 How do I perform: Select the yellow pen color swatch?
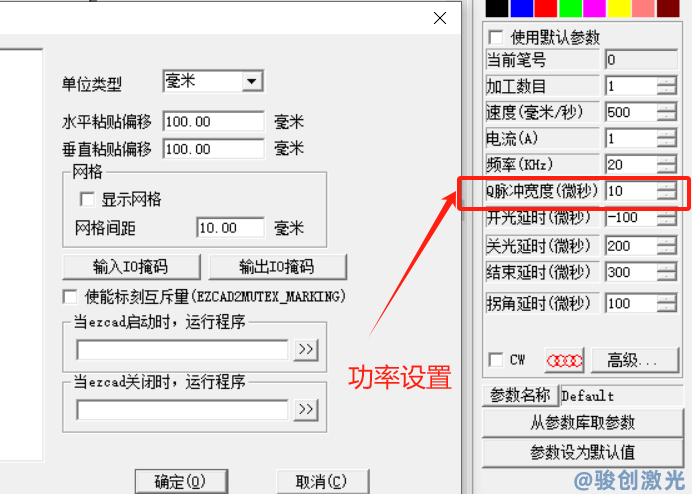coord(619,8)
